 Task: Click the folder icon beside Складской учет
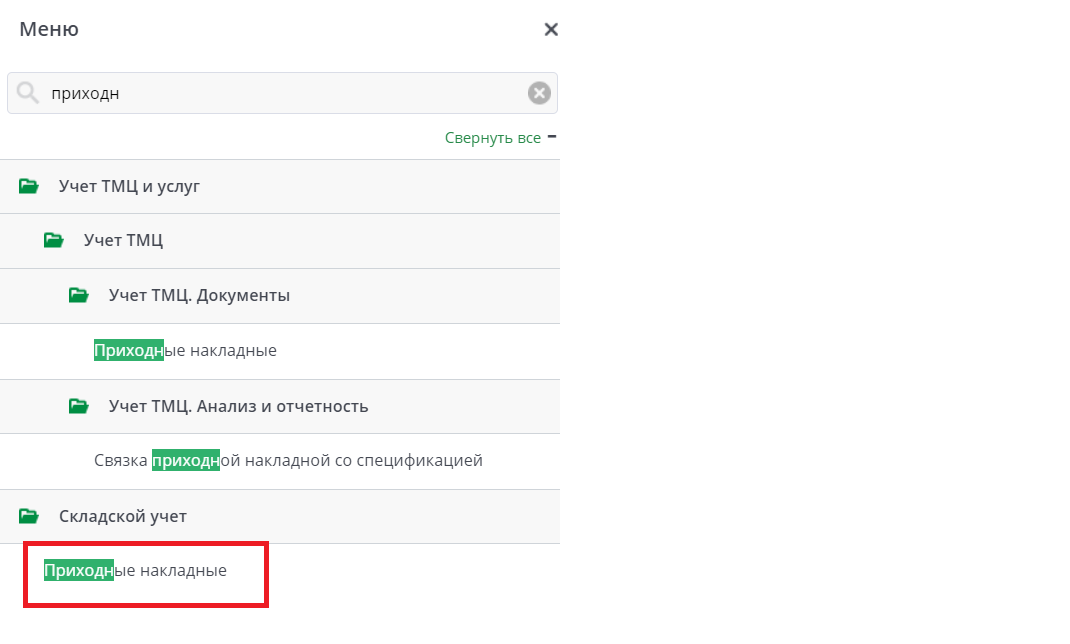[29, 516]
